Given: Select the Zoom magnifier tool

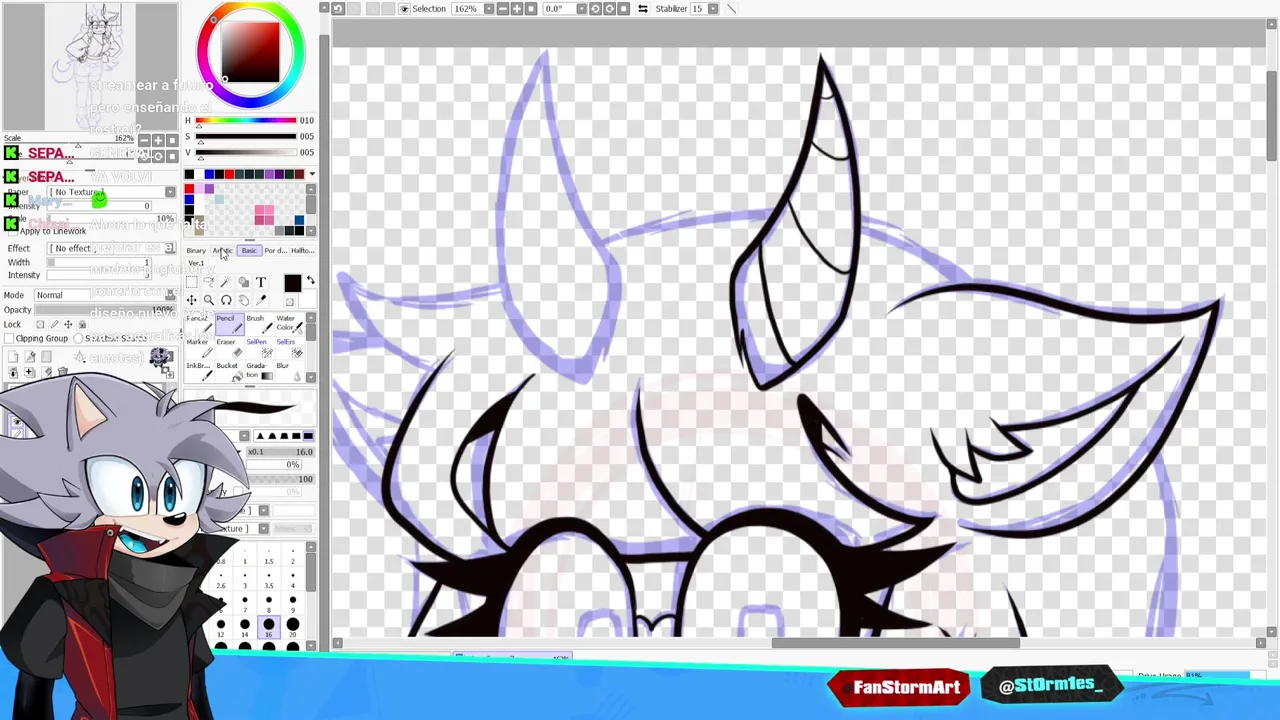Looking at the screenshot, I should coord(208,300).
